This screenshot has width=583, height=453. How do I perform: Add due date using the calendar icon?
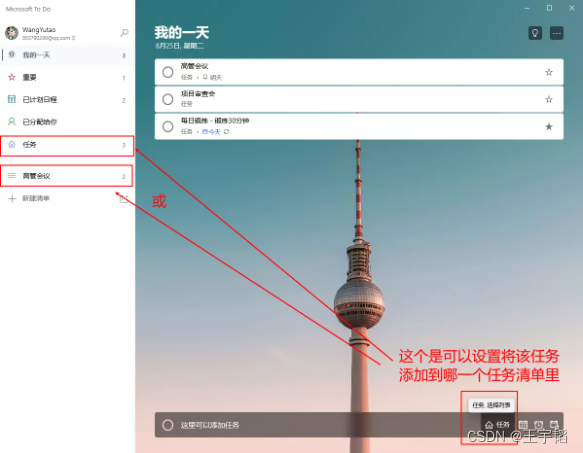pyautogui.click(x=523, y=424)
